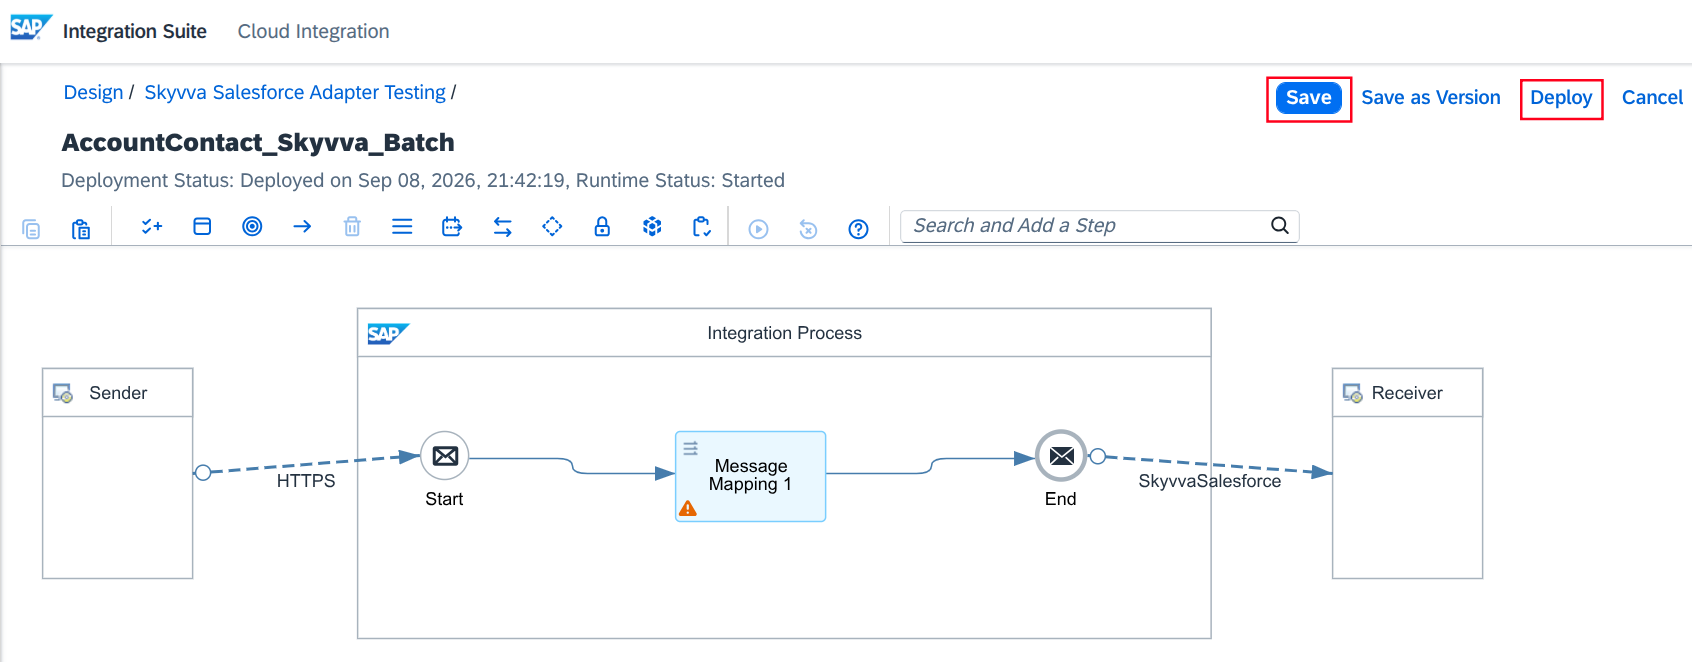1692x662 pixels.
Task: Click Save as Version
Action: point(1431,98)
